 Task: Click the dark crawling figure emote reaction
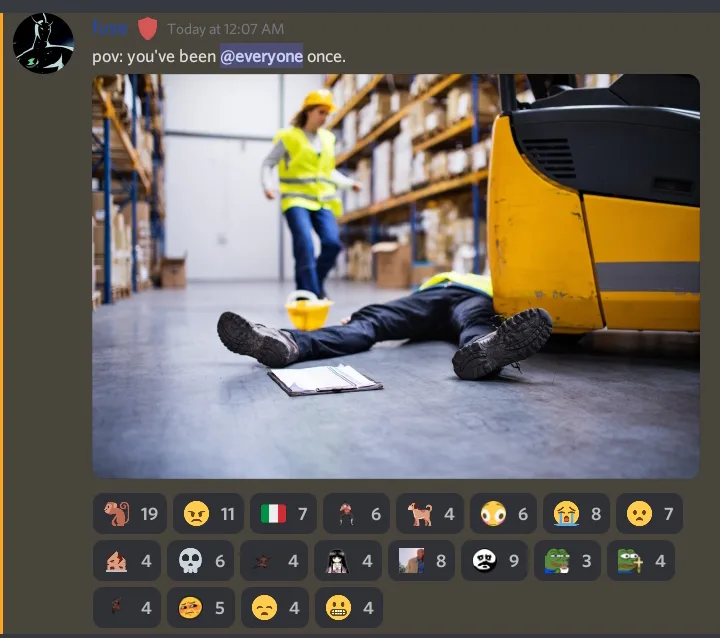[x=274, y=560]
